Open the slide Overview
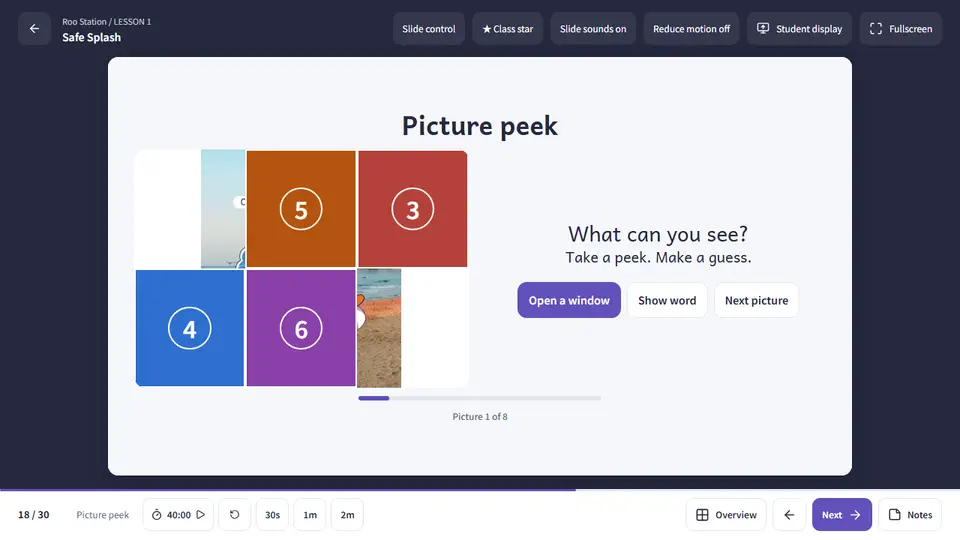The height and width of the screenshot is (540, 960). pos(726,515)
